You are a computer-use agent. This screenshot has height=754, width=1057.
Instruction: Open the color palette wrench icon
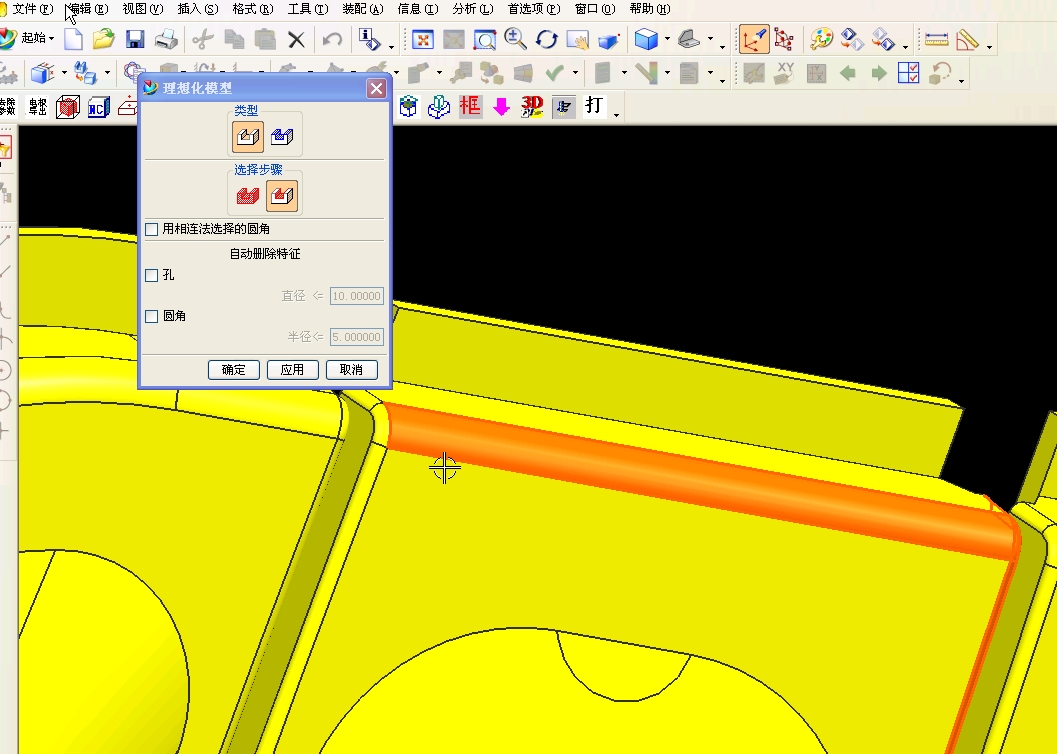coord(821,39)
